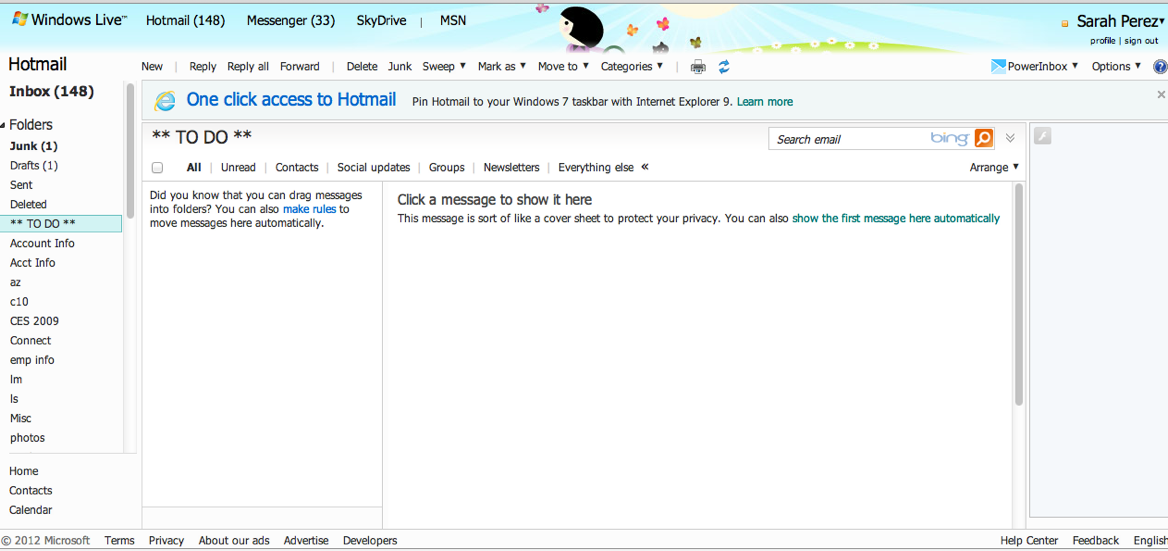Expand search options double chevron

coord(1010,138)
